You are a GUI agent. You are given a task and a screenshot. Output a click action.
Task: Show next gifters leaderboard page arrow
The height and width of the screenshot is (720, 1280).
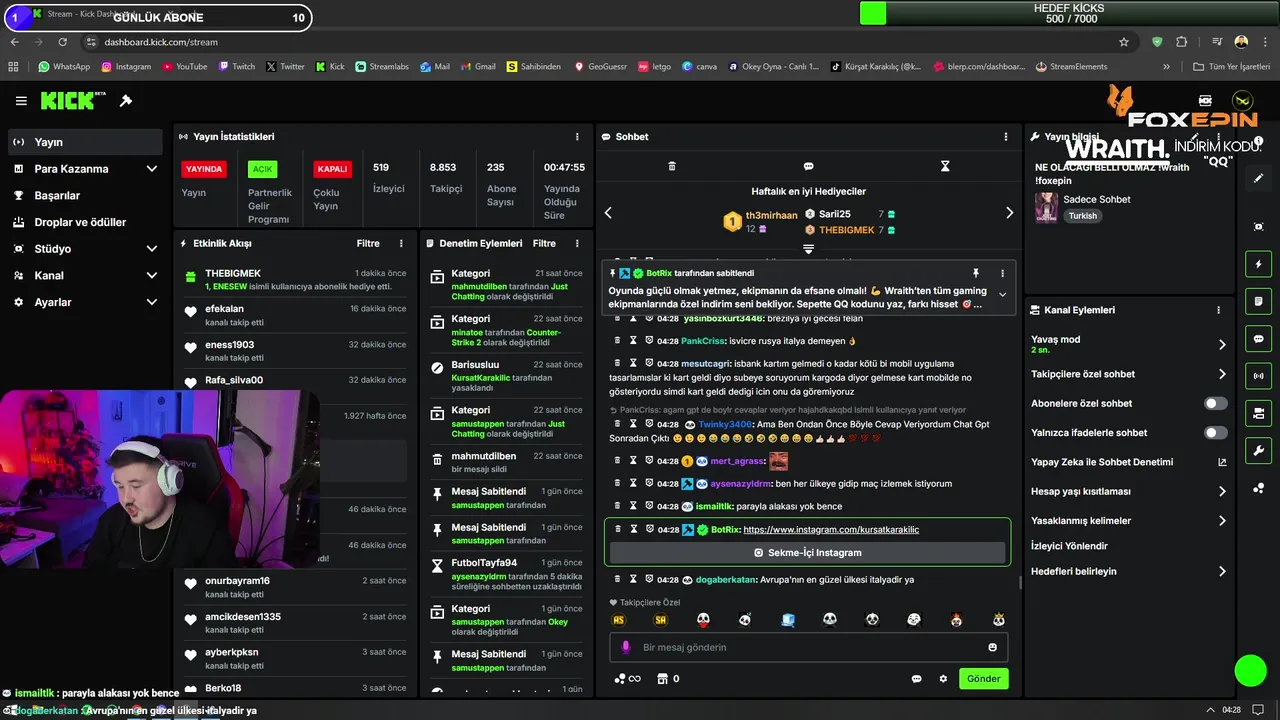coord(1009,213)
